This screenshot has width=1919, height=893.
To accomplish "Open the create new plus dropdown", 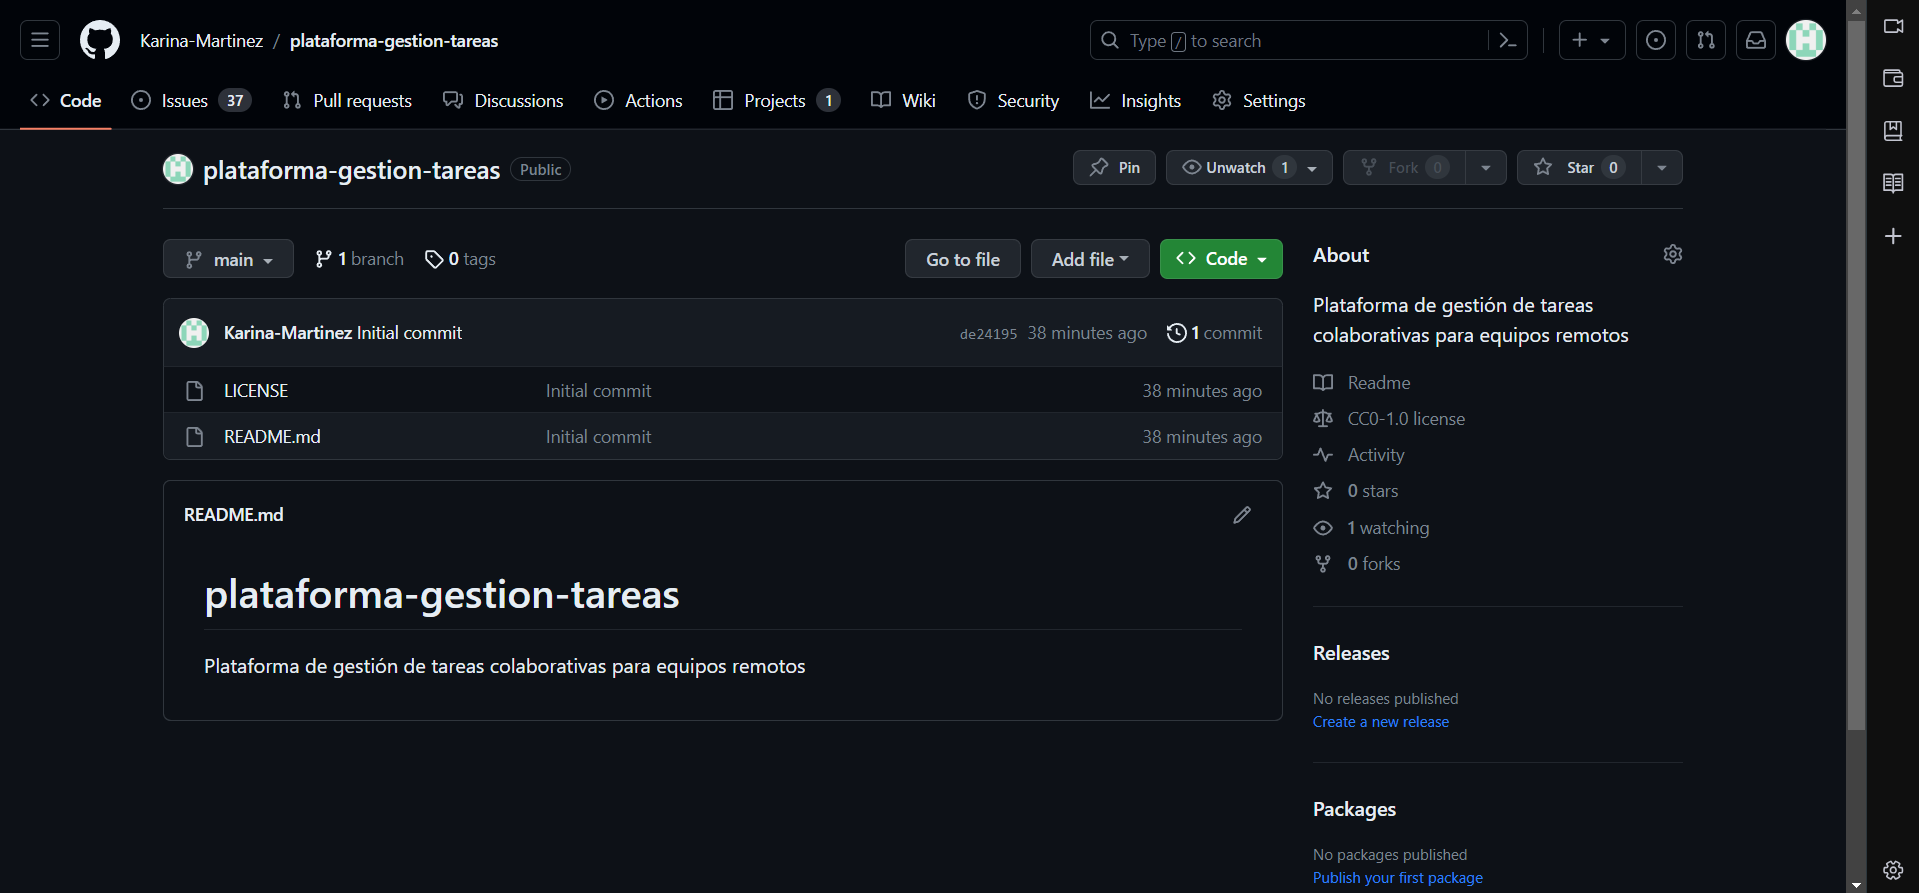I will 1592,40.
